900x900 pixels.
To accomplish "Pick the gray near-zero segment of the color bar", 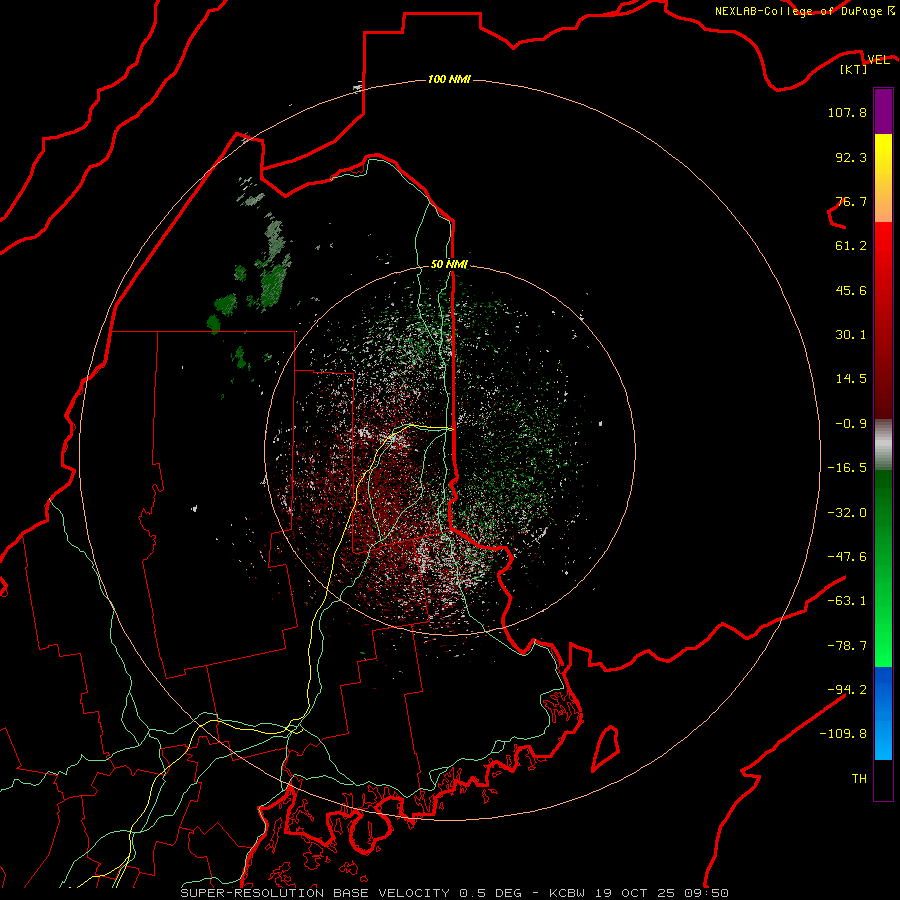I will tap(883, 444).
